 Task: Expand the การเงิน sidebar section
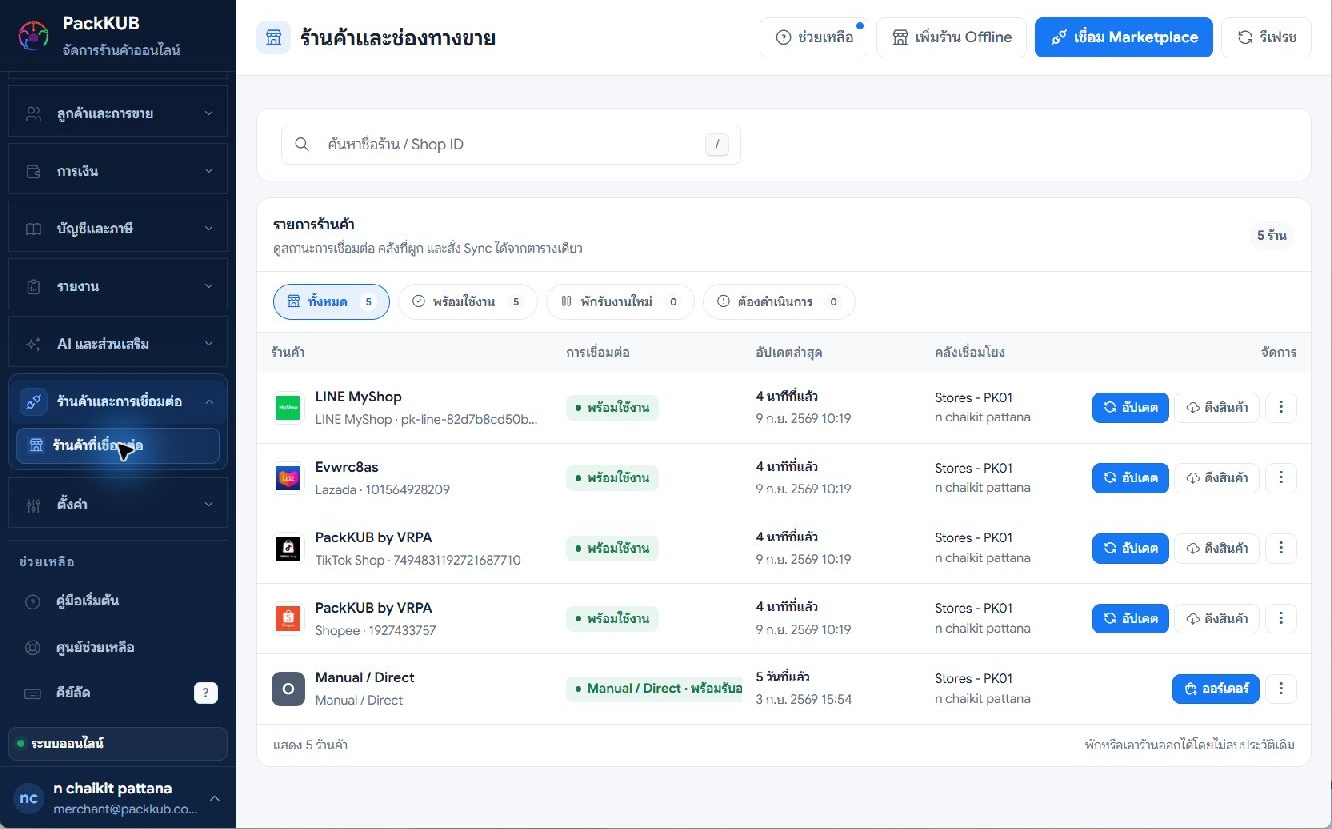(x=118, y=171)
